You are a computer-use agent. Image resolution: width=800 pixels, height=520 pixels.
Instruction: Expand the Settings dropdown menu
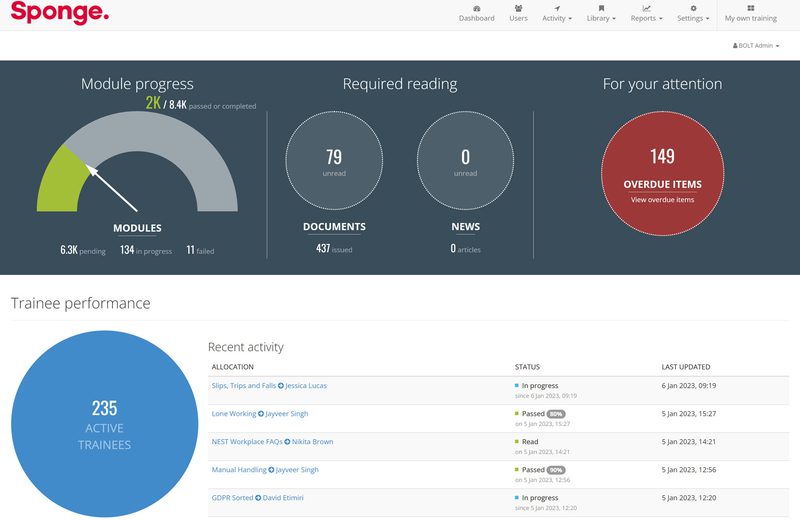(693, 18)
